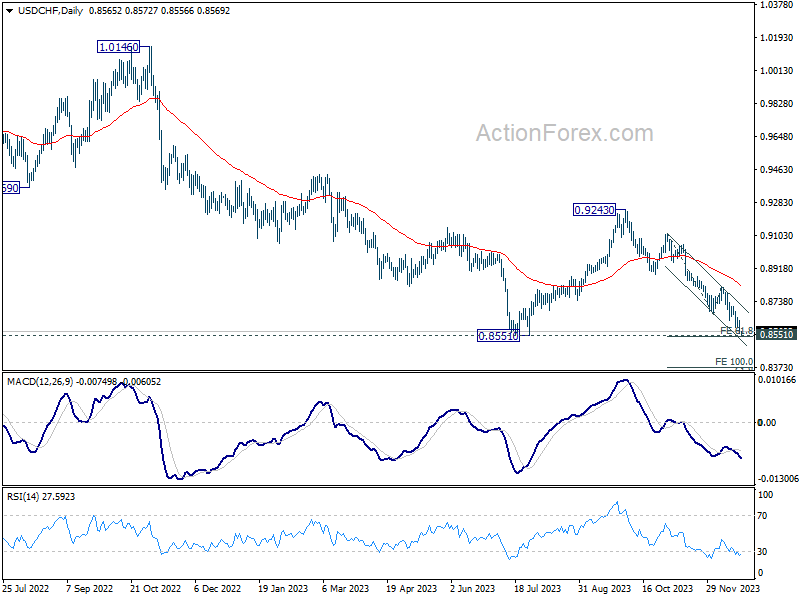Viewport: 800px width, 600px height.
Task: Click the 18 Jul 2023 date label
Action: point(537,588)
